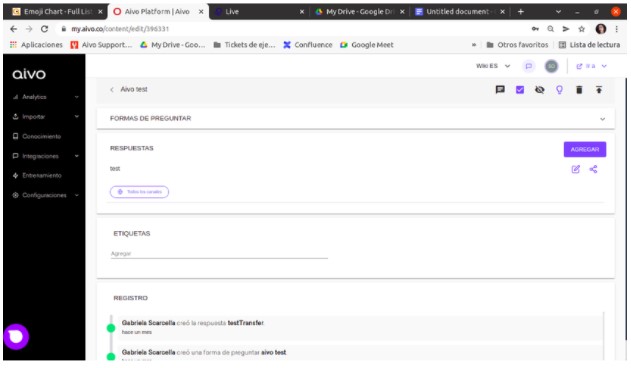Open the purple chat launcher bubble

(x=16, y=337)
